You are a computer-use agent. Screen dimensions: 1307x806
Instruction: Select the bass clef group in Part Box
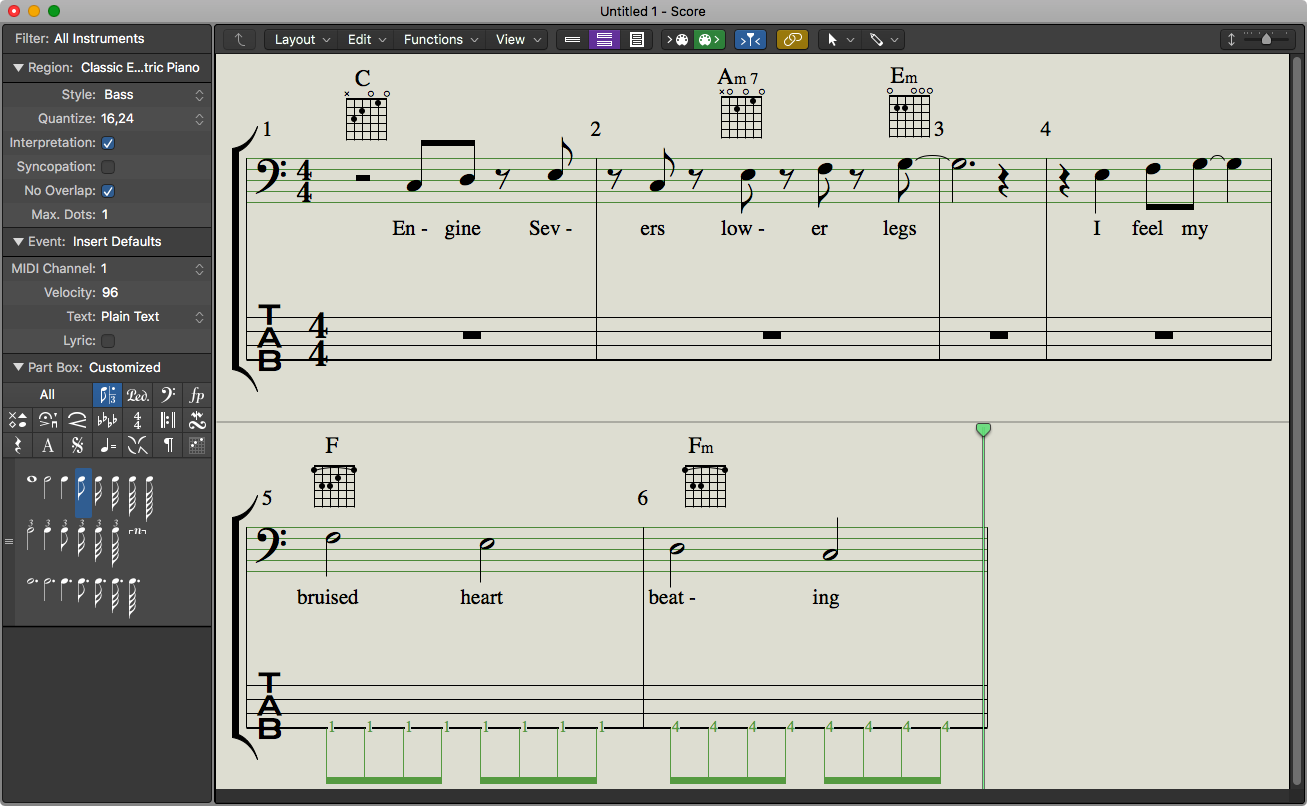[167, 395]
